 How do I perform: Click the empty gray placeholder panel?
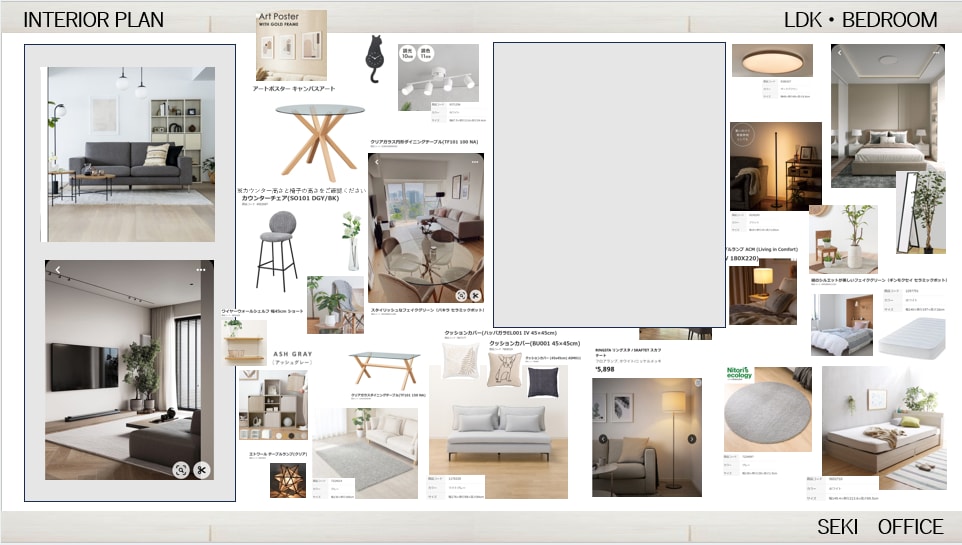pos(609,185)
